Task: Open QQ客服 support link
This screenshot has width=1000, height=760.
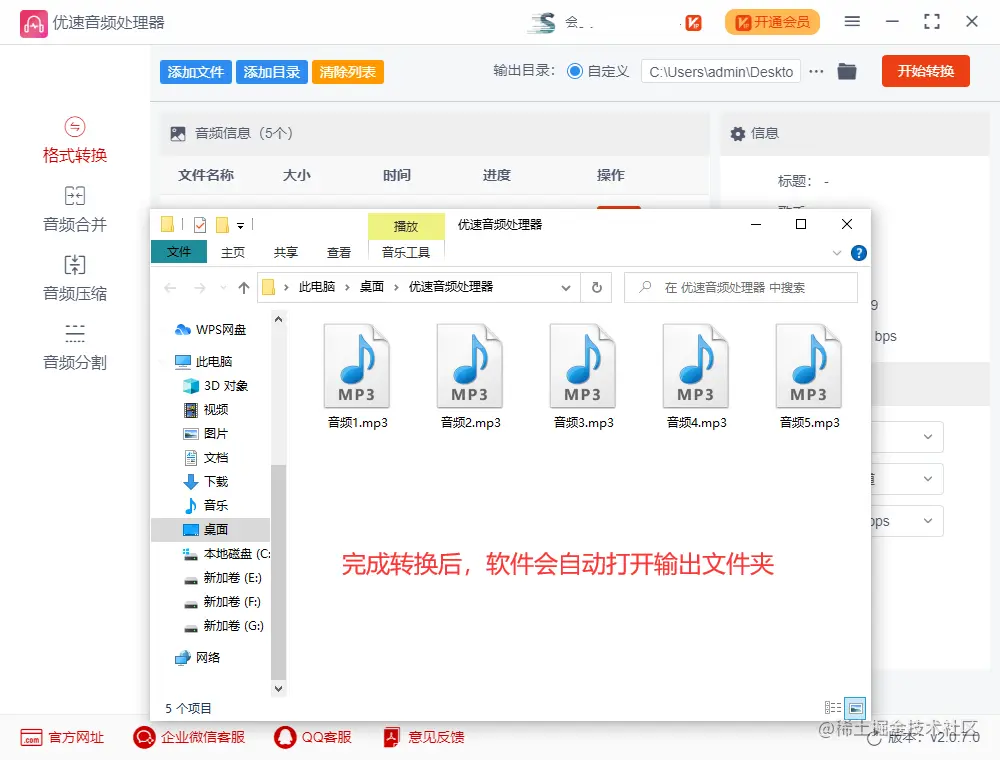Action: [x=312, y=737]
